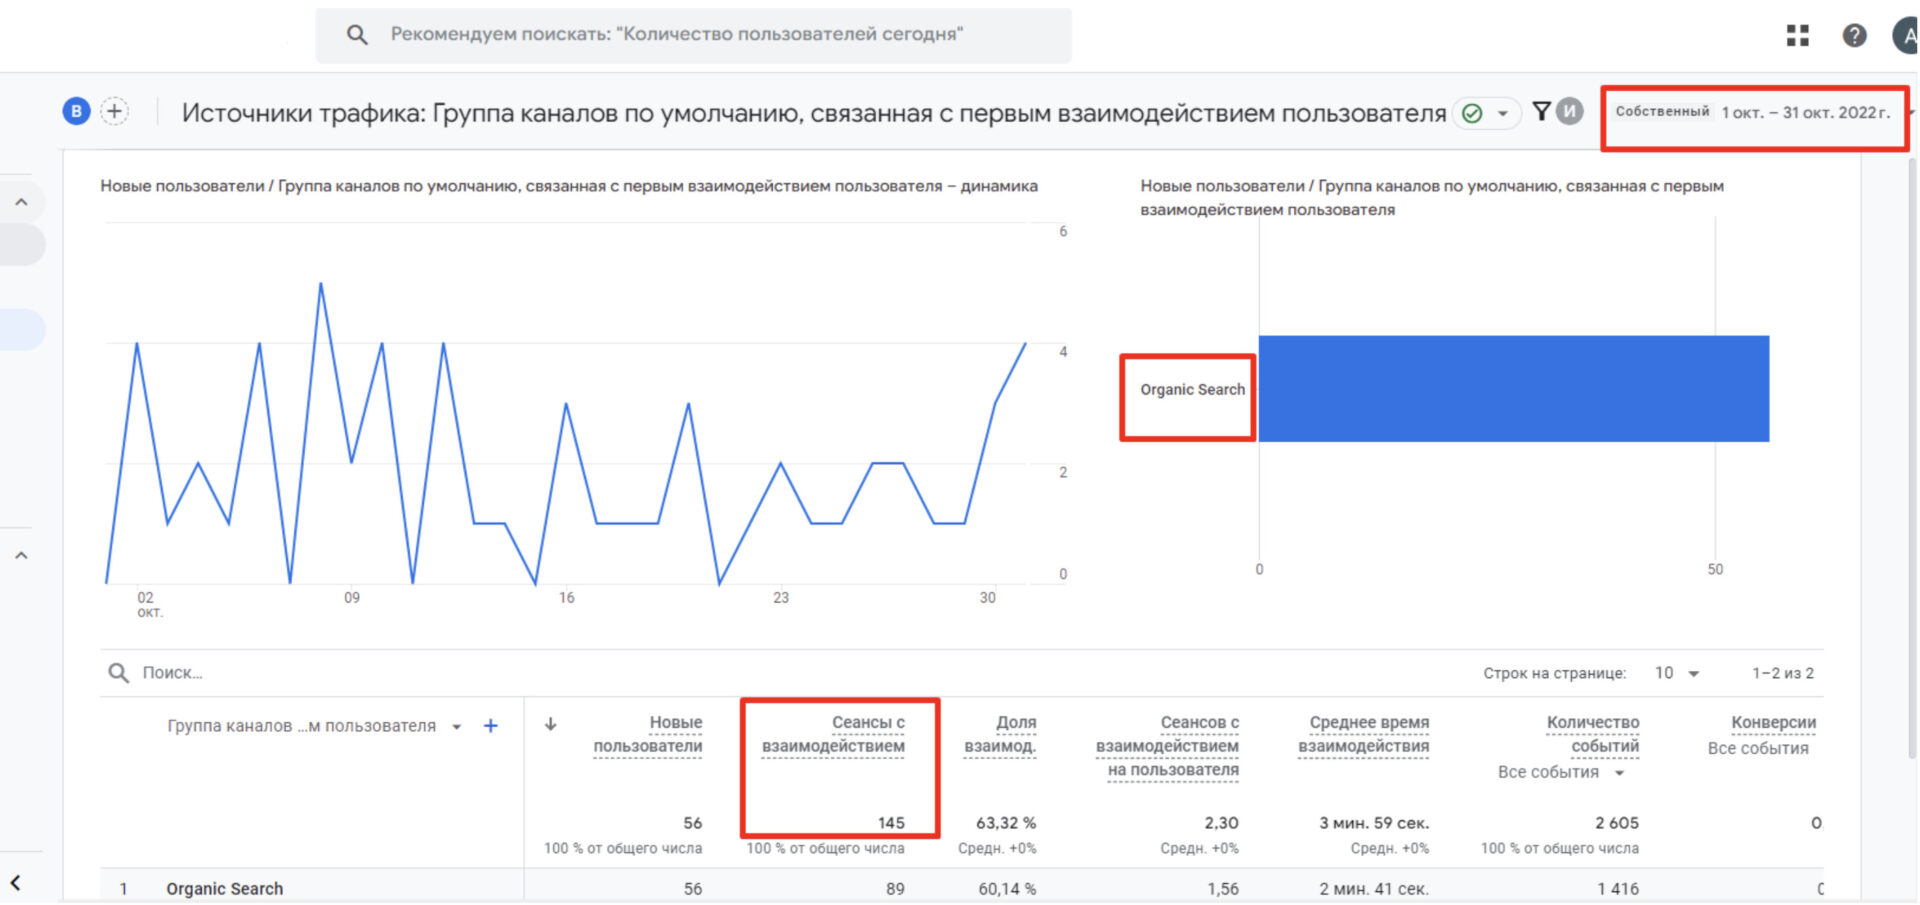
Task: Sort by Конверсии column header
Action: pyautogui.click(x=1773, y=722)
